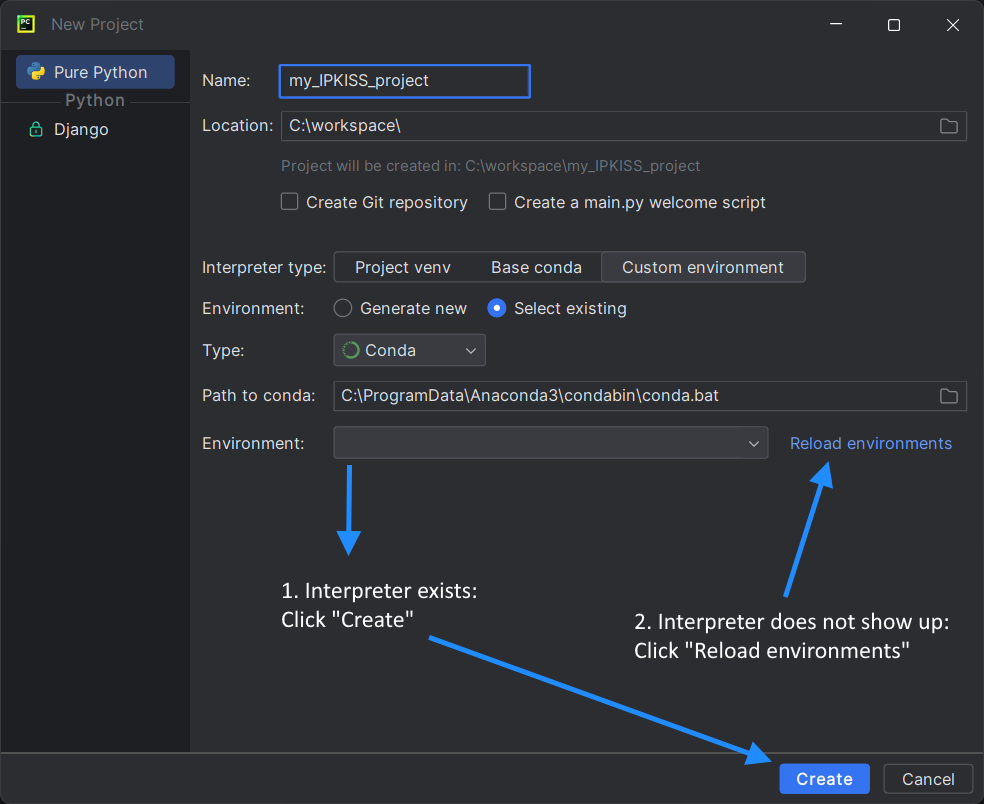Select Custom environment interpreter type
This screenshot has width=984, height=804.
[x=703, y=267]
